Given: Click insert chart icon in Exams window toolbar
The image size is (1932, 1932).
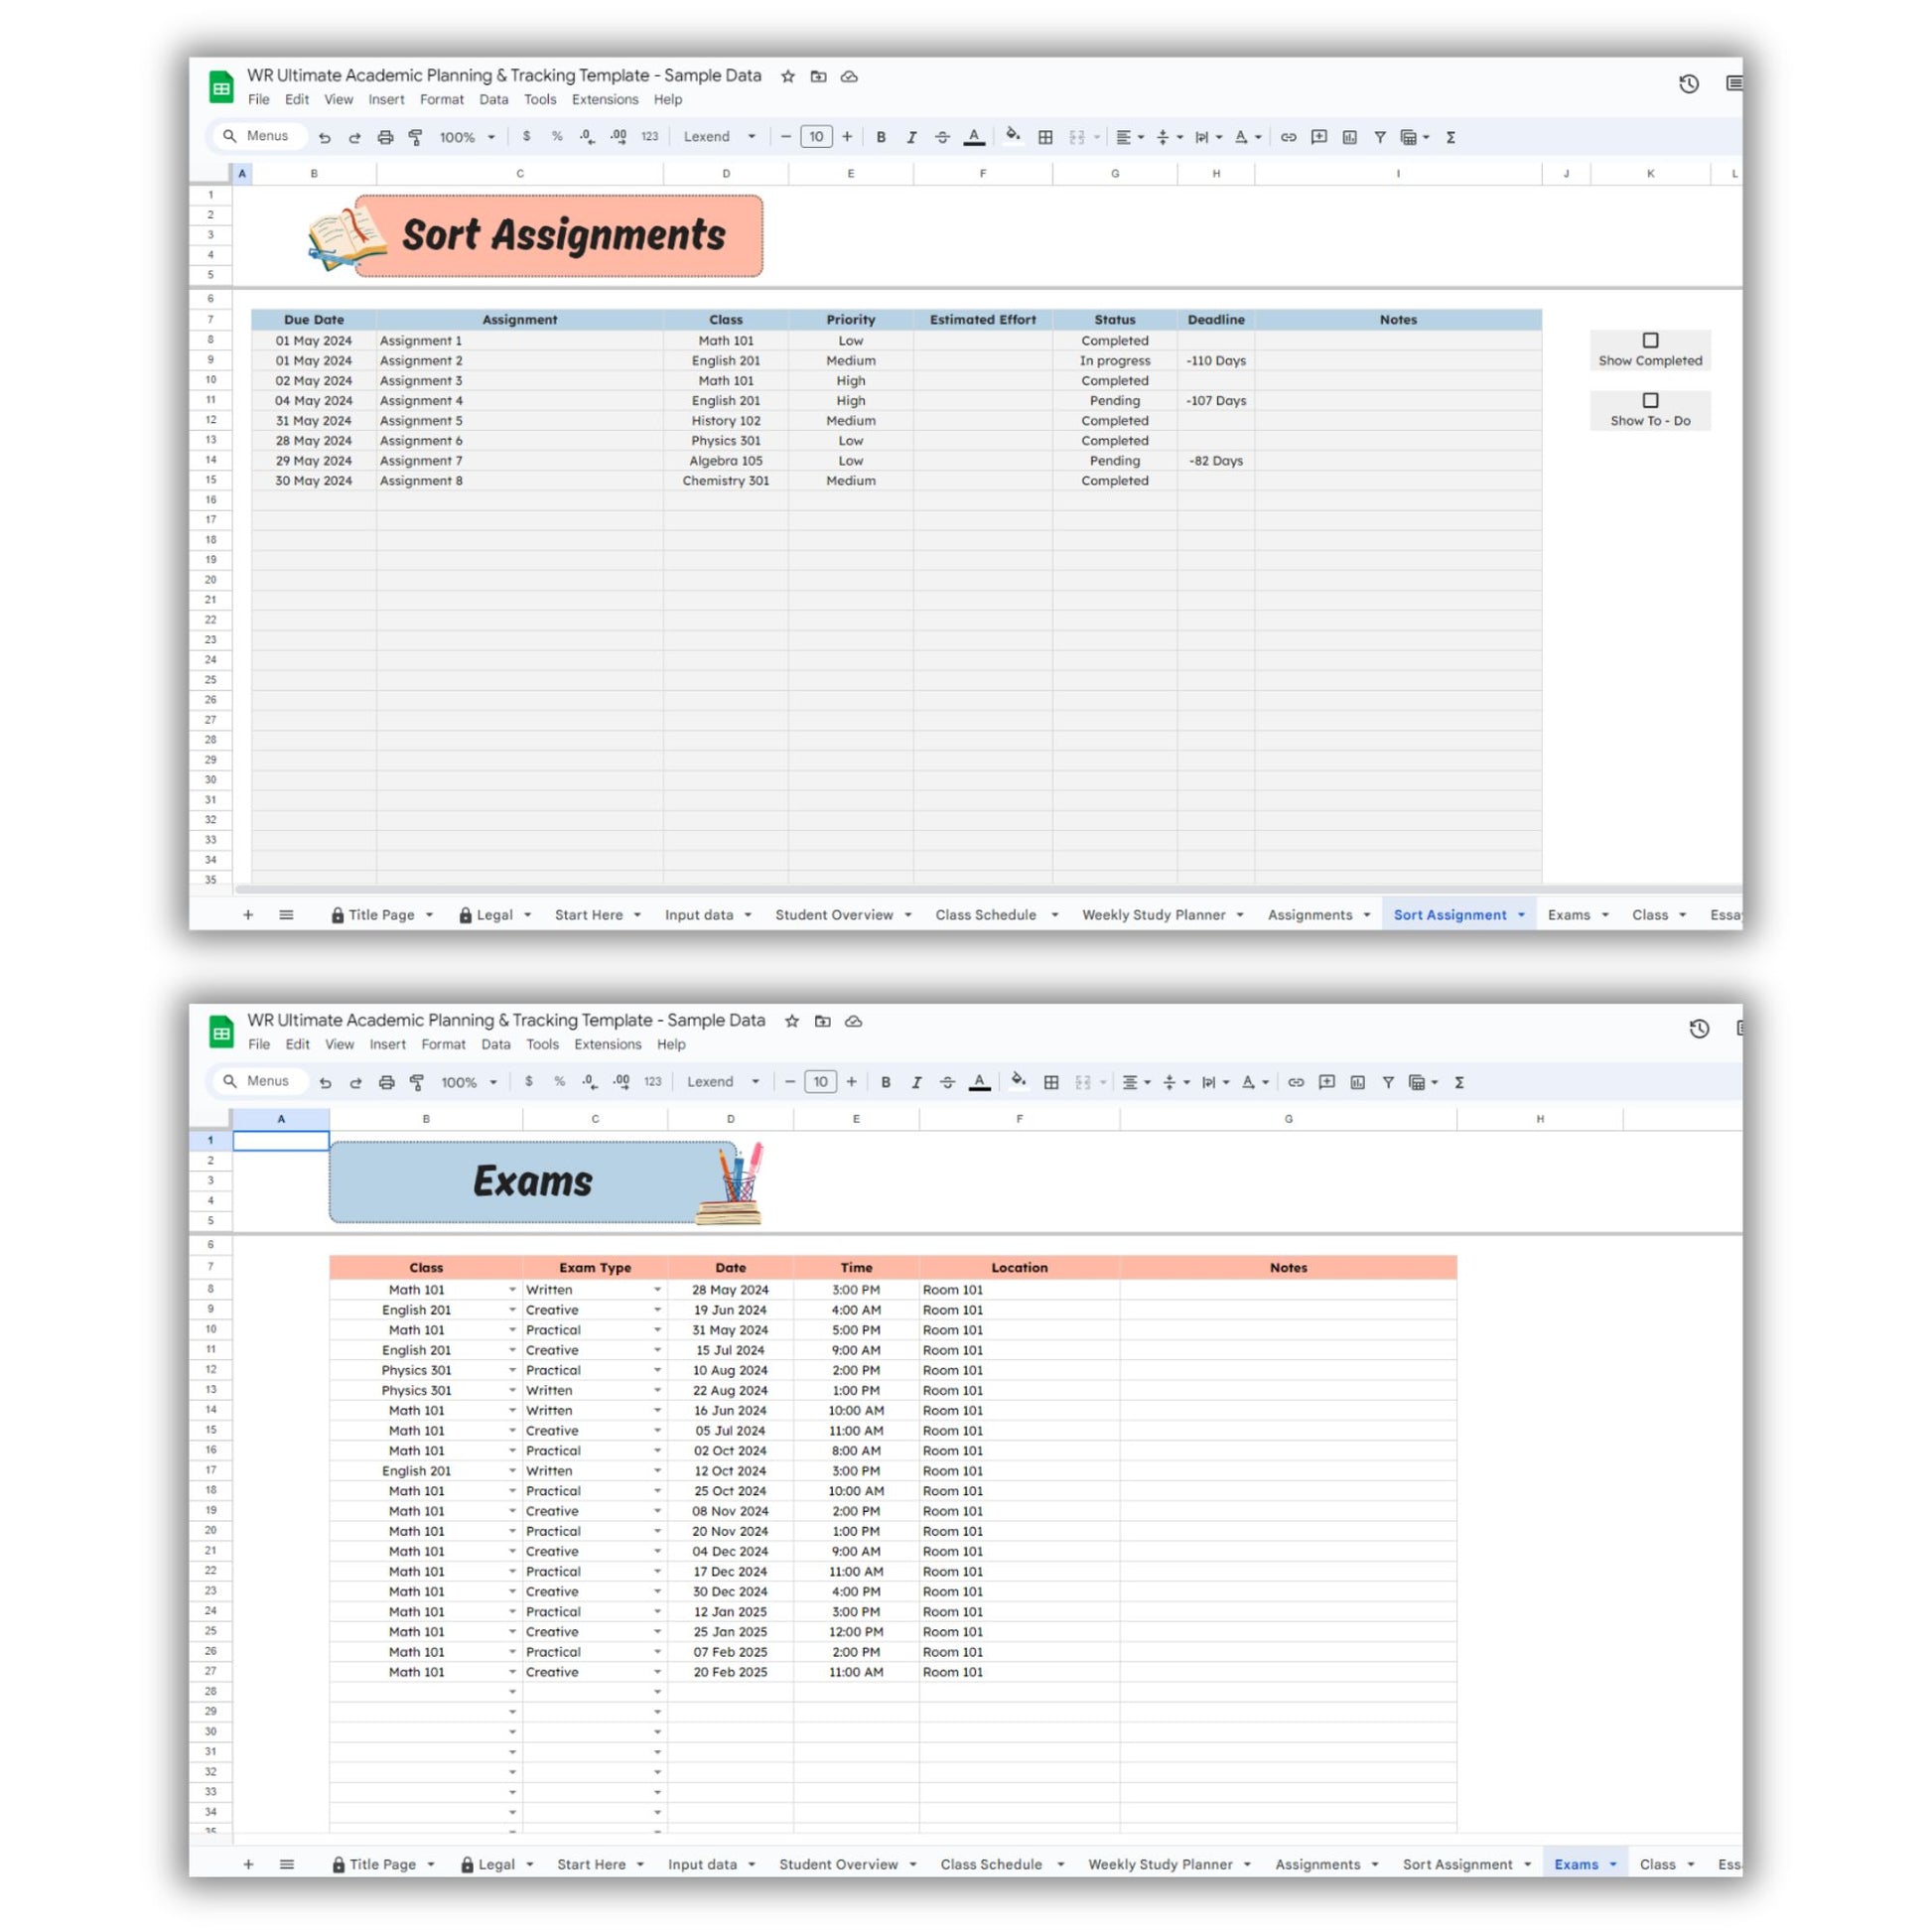Looking at the screenshot, I should tap(1357, 1082).
